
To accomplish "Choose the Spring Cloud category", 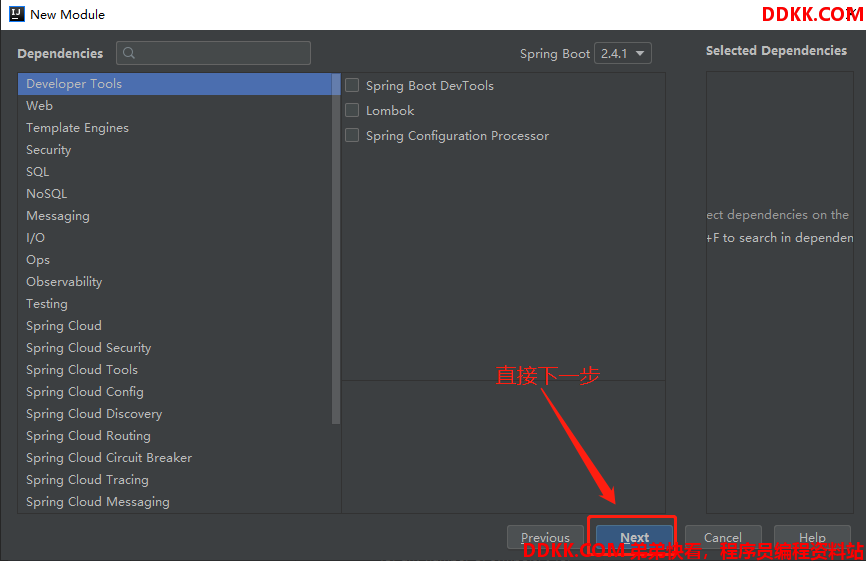I will pyautogui.click(x=175, y=326).
